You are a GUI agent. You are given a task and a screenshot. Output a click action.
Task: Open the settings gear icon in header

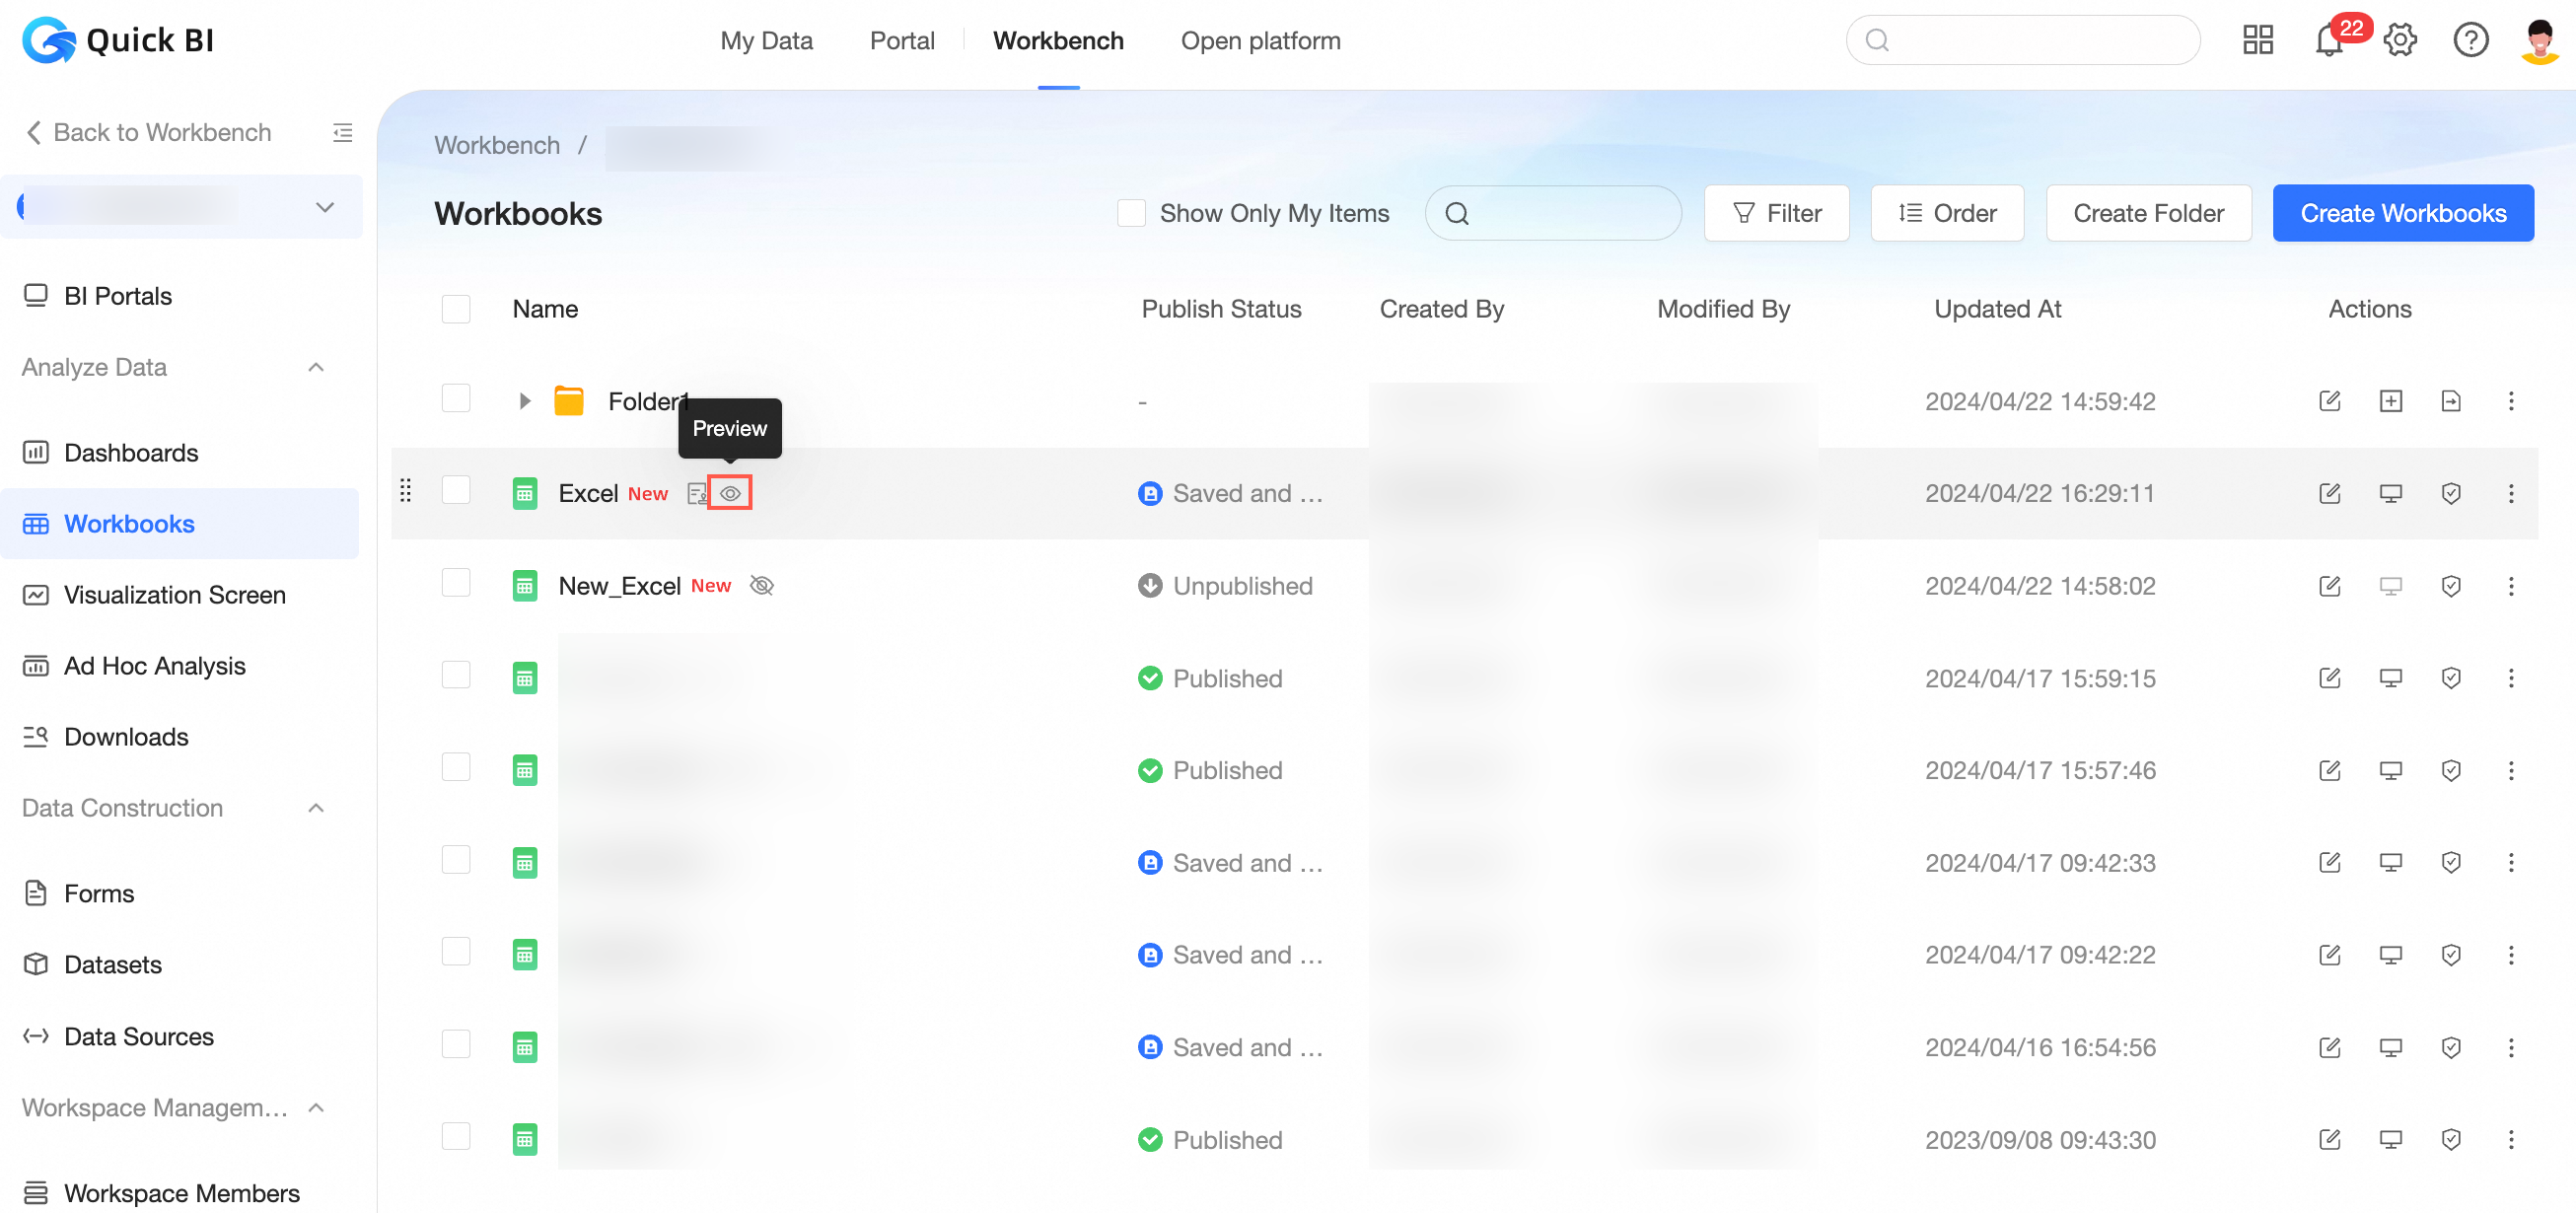pos(2400,41)
